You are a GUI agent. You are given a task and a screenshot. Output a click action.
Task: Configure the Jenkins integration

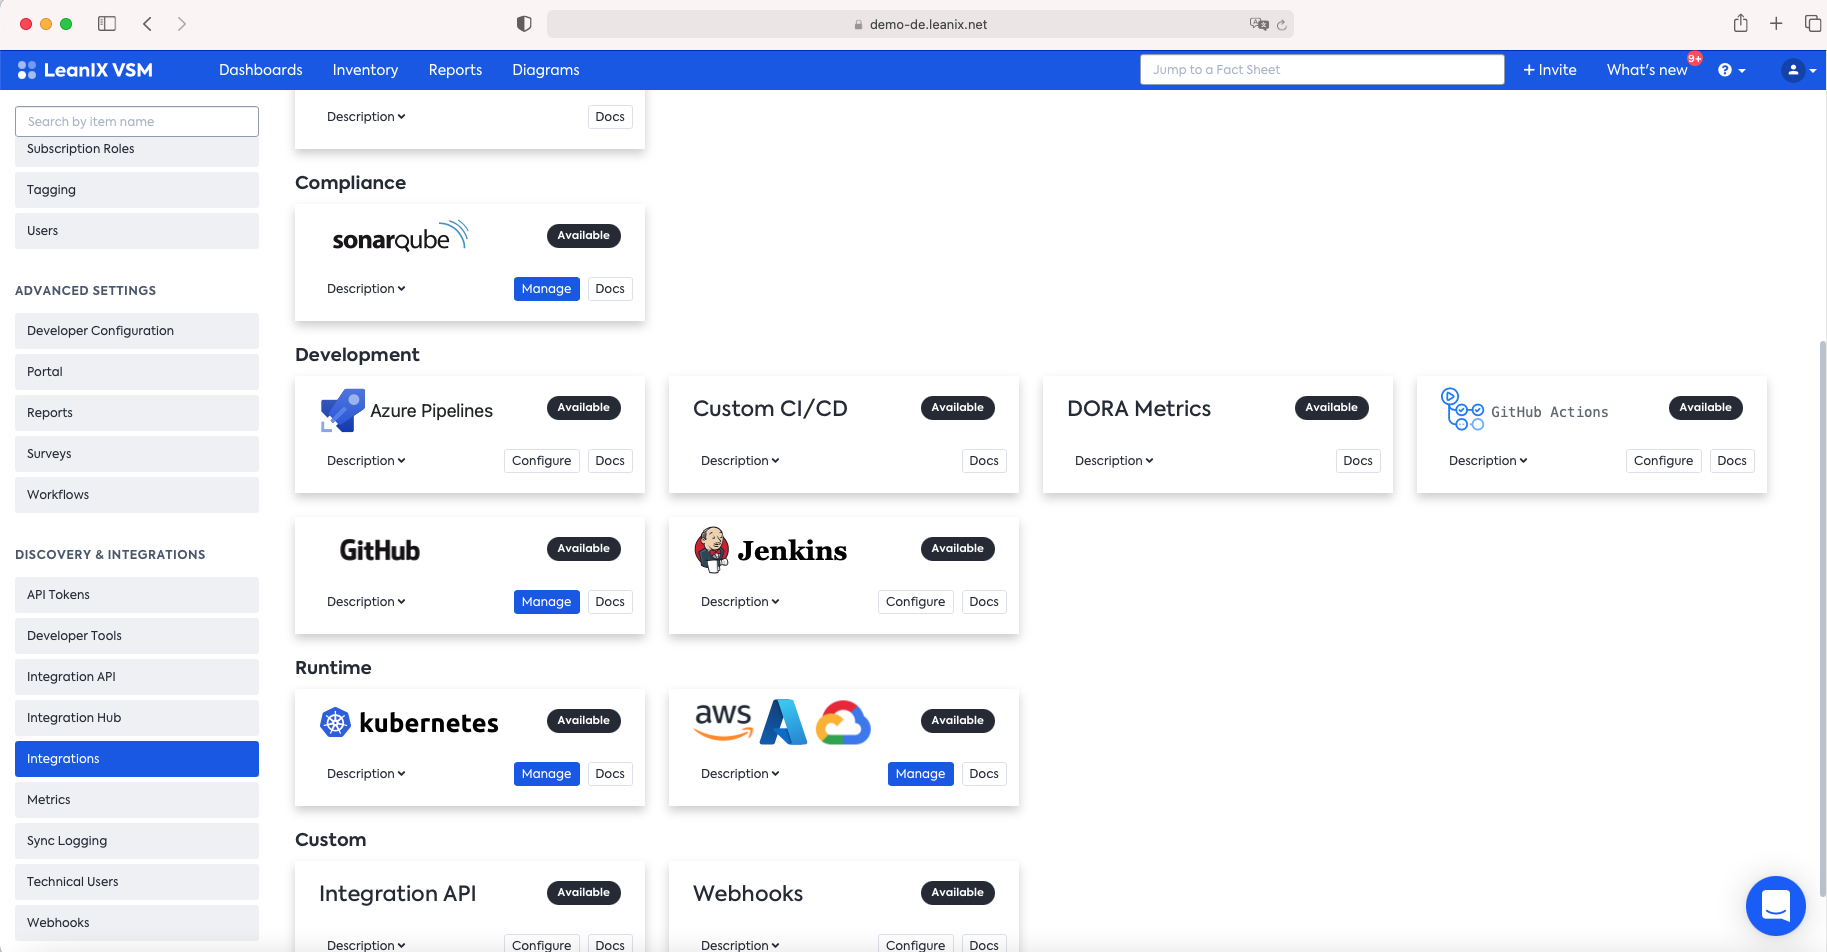[915, 602]
